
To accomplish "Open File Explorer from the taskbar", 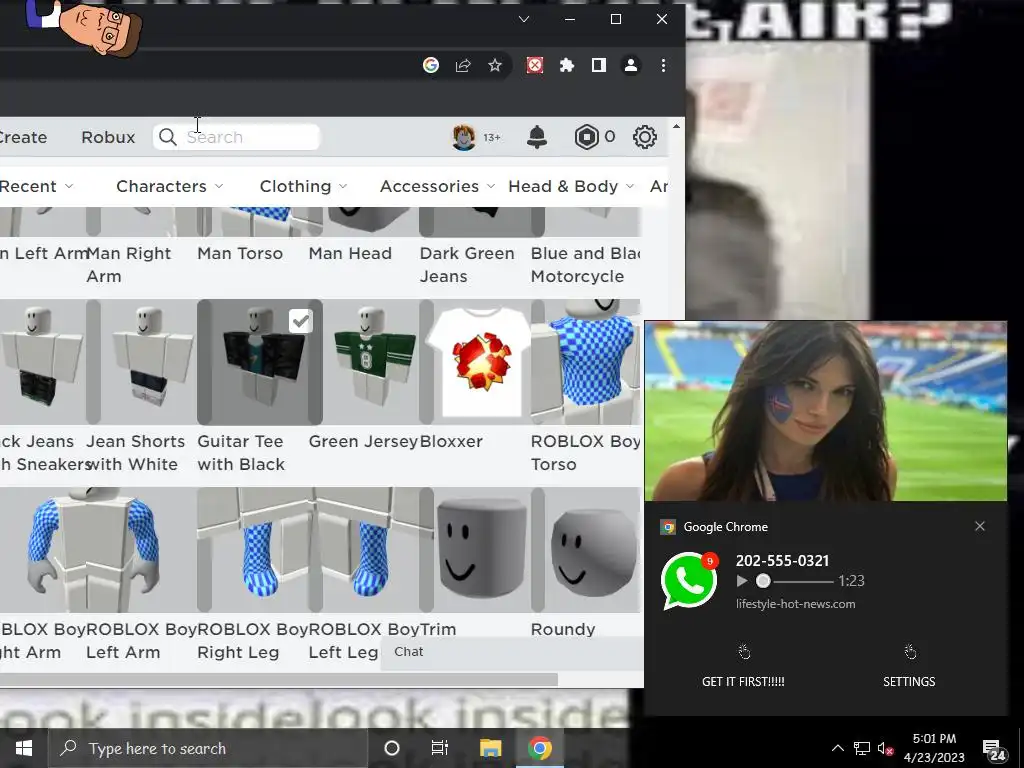I will coord(490,748).
